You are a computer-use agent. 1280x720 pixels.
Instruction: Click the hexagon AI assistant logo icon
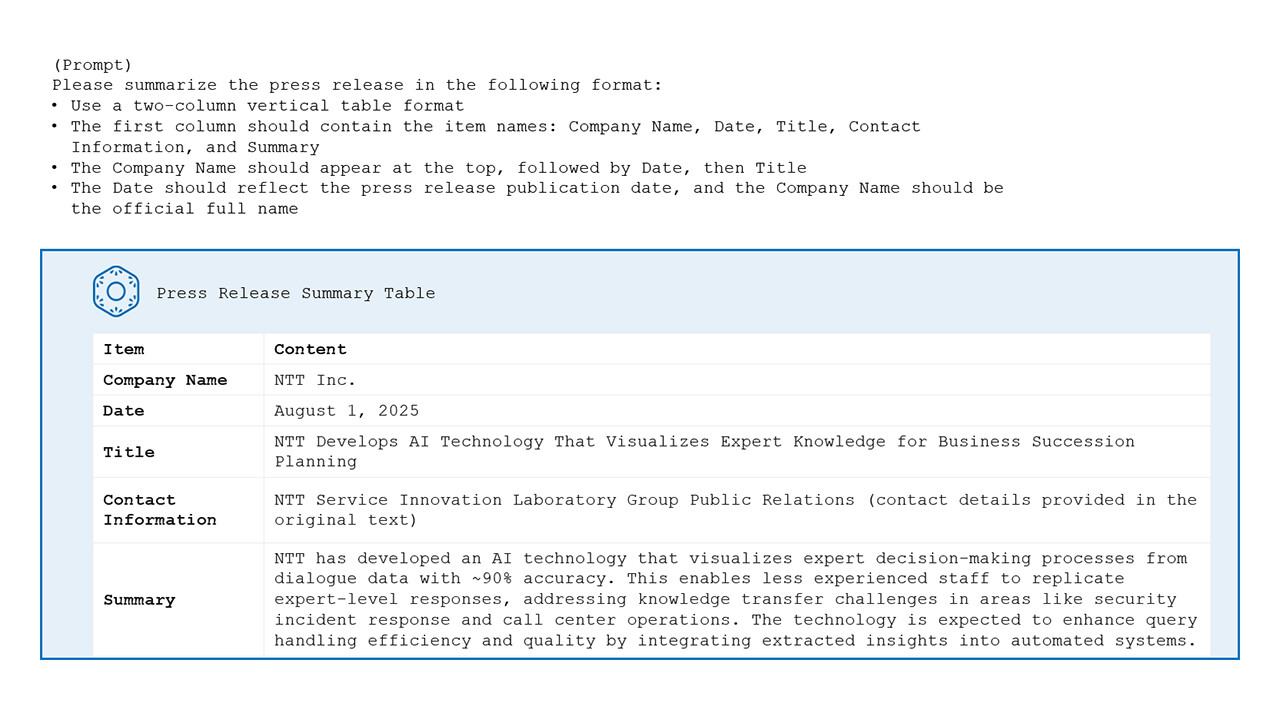point(116,291)
